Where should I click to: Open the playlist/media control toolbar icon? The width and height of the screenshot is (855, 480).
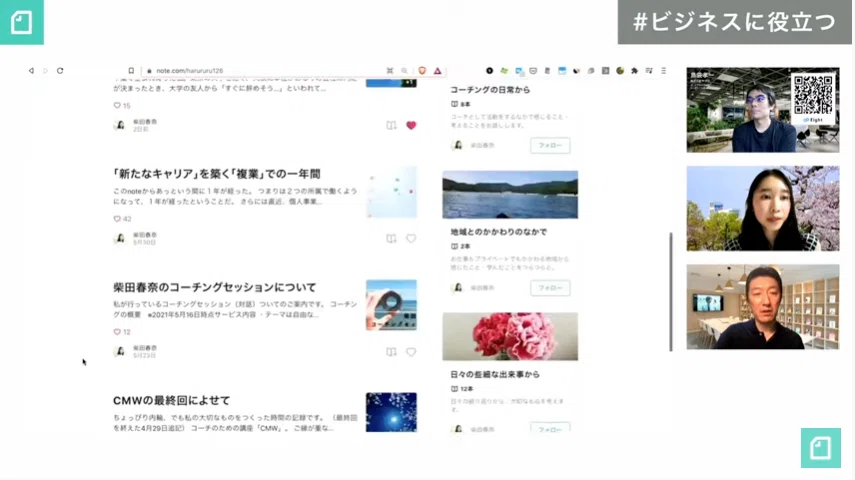coord(649,71)
